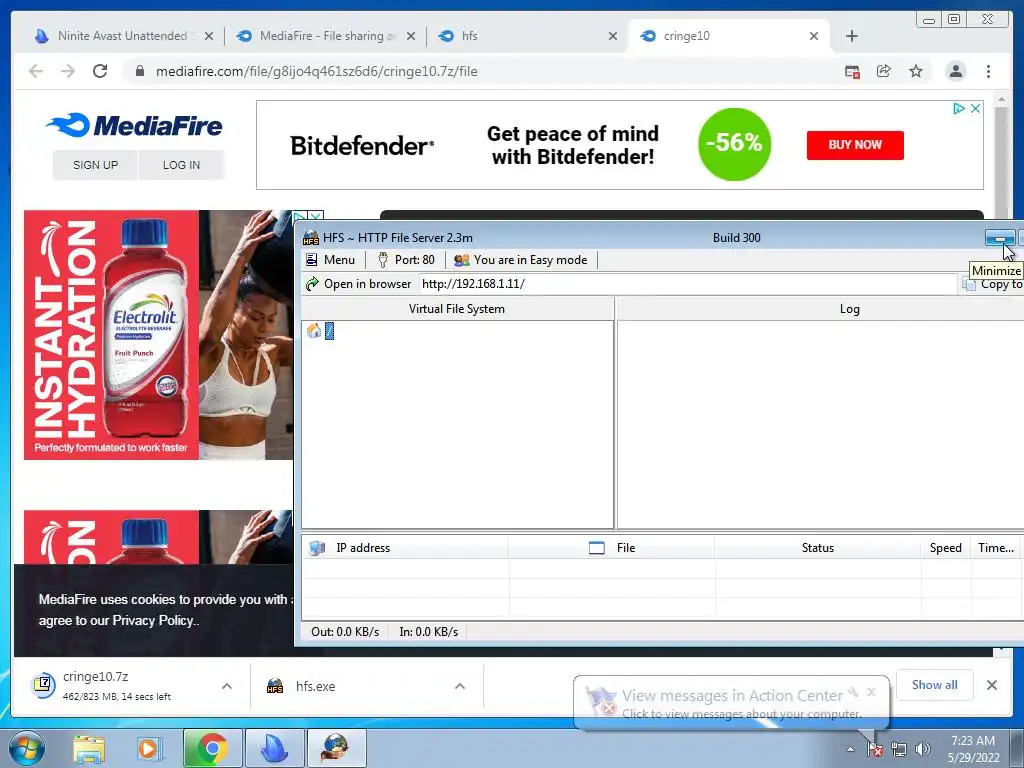Expand options for hfs.exe download
Image resolution: width=1024 pixels, height=768 pixels.
click(x=460, y=686)
